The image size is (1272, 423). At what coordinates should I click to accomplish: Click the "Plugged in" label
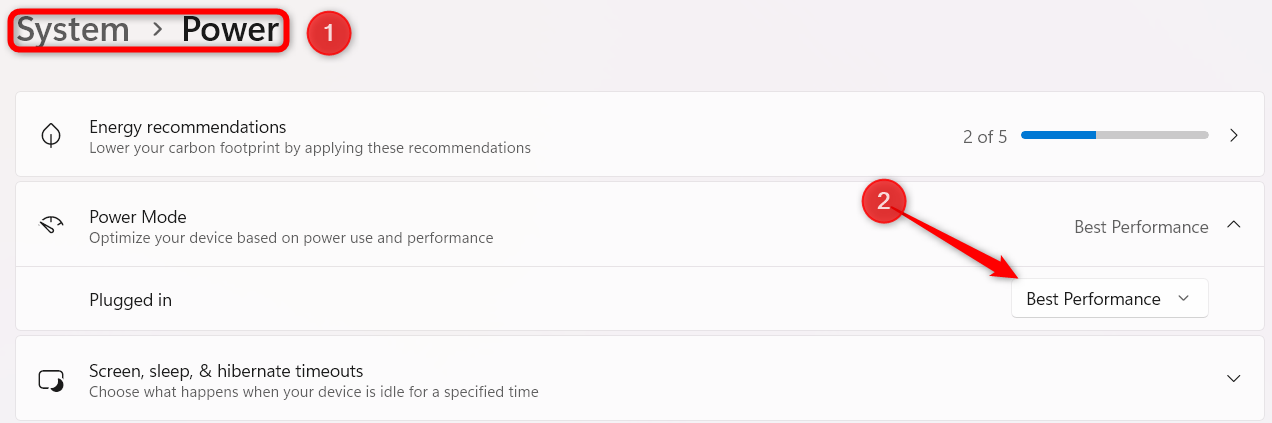[130, 300]
